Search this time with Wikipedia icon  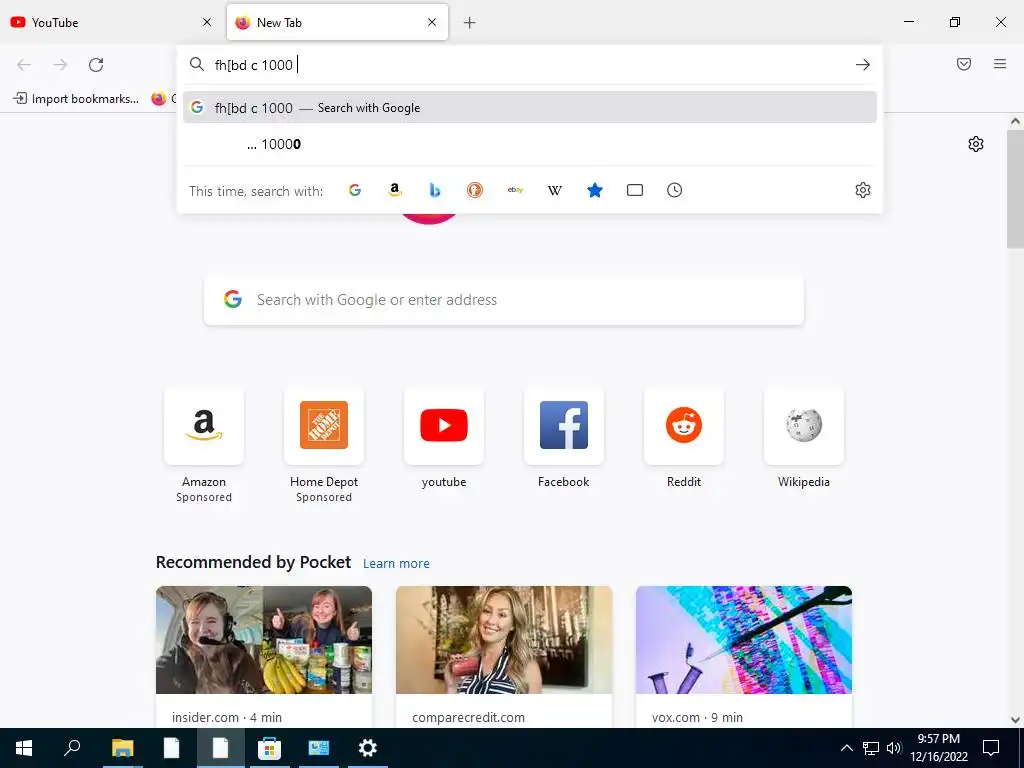pyautogui.click(x=555, y=190)
